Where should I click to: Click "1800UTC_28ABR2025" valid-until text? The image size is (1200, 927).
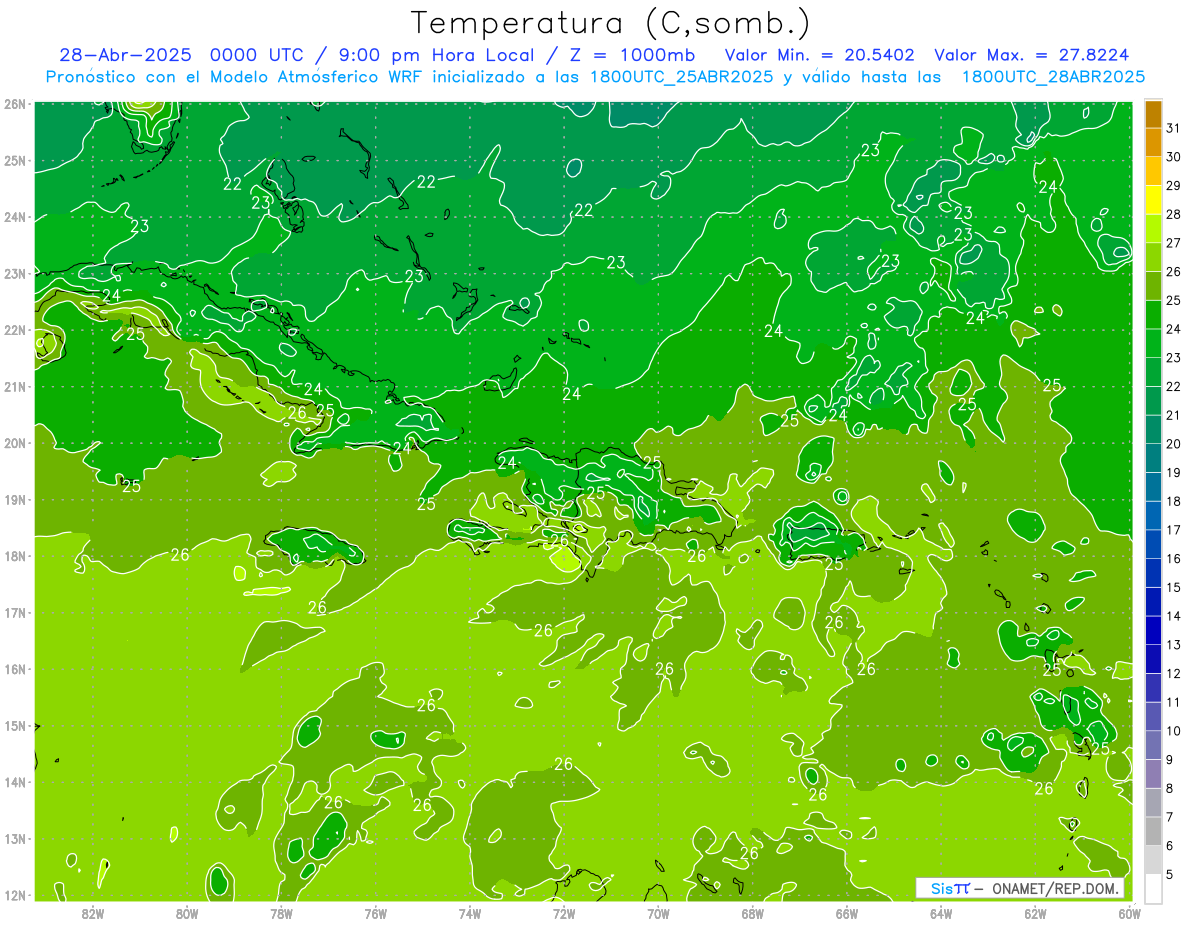click(1053, 77)
